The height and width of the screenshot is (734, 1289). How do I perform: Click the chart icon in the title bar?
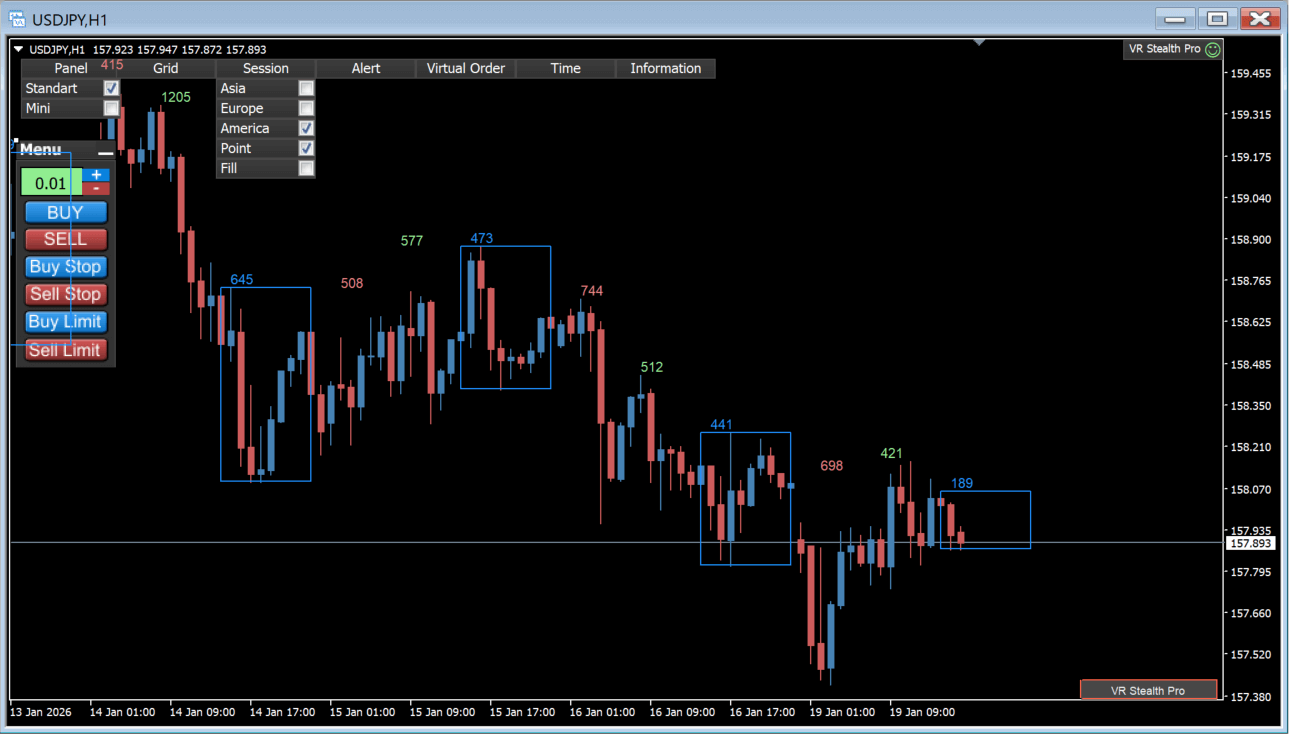(17, 19)
